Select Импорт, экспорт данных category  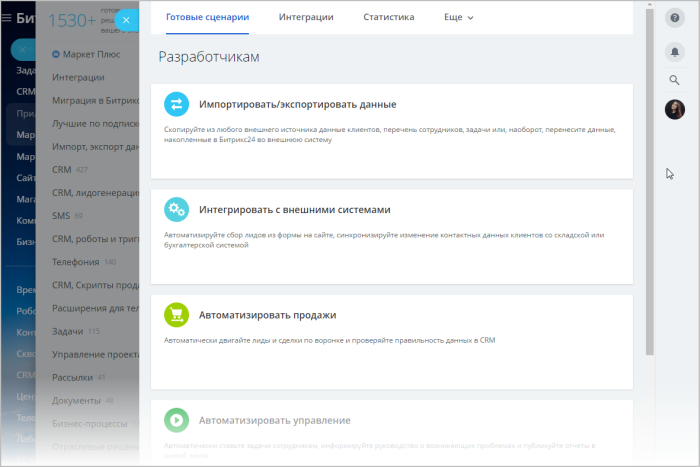tap(95, 147)
